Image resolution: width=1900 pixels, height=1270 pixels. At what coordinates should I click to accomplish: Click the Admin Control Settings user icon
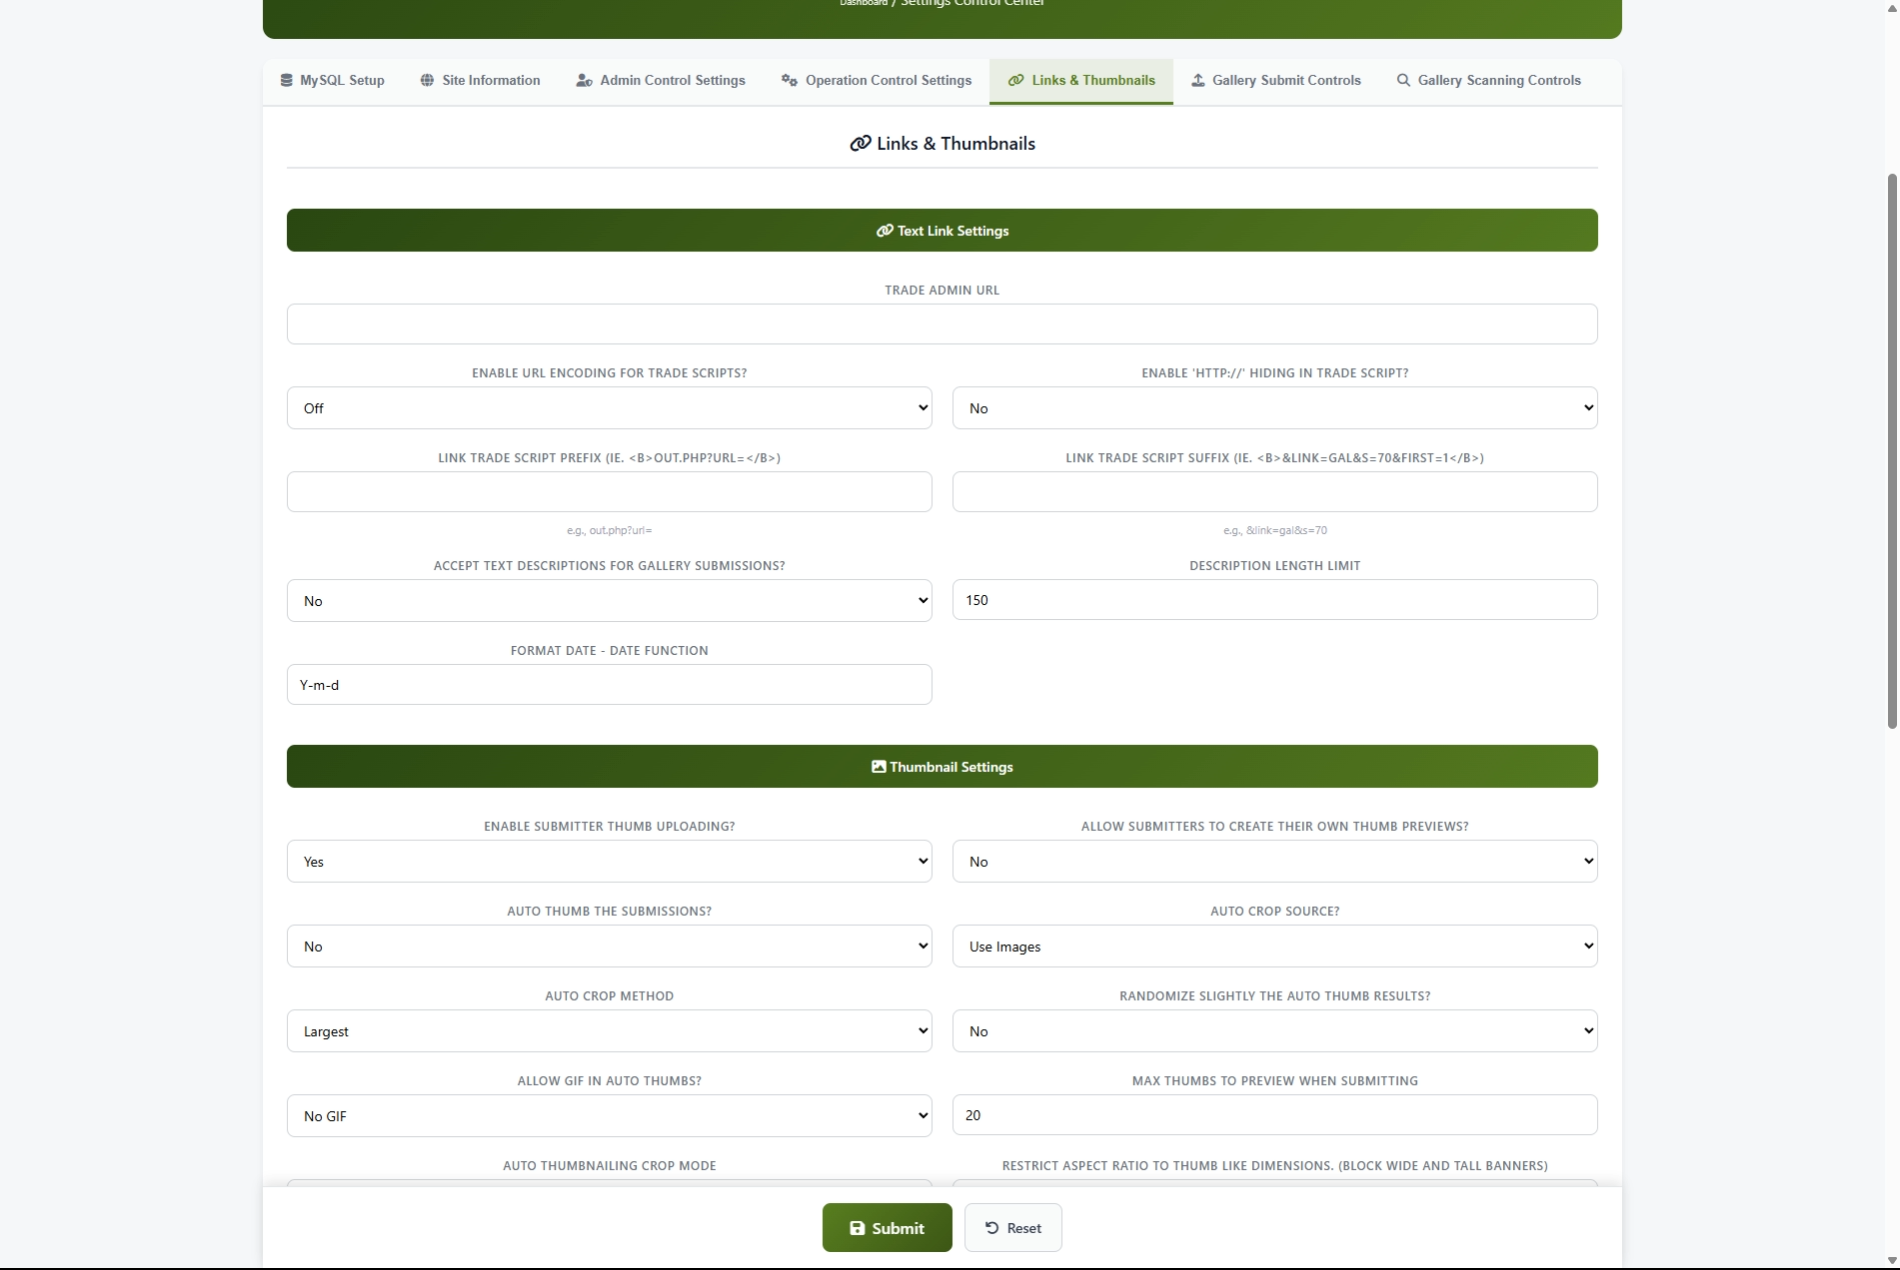tap(584, 80)
